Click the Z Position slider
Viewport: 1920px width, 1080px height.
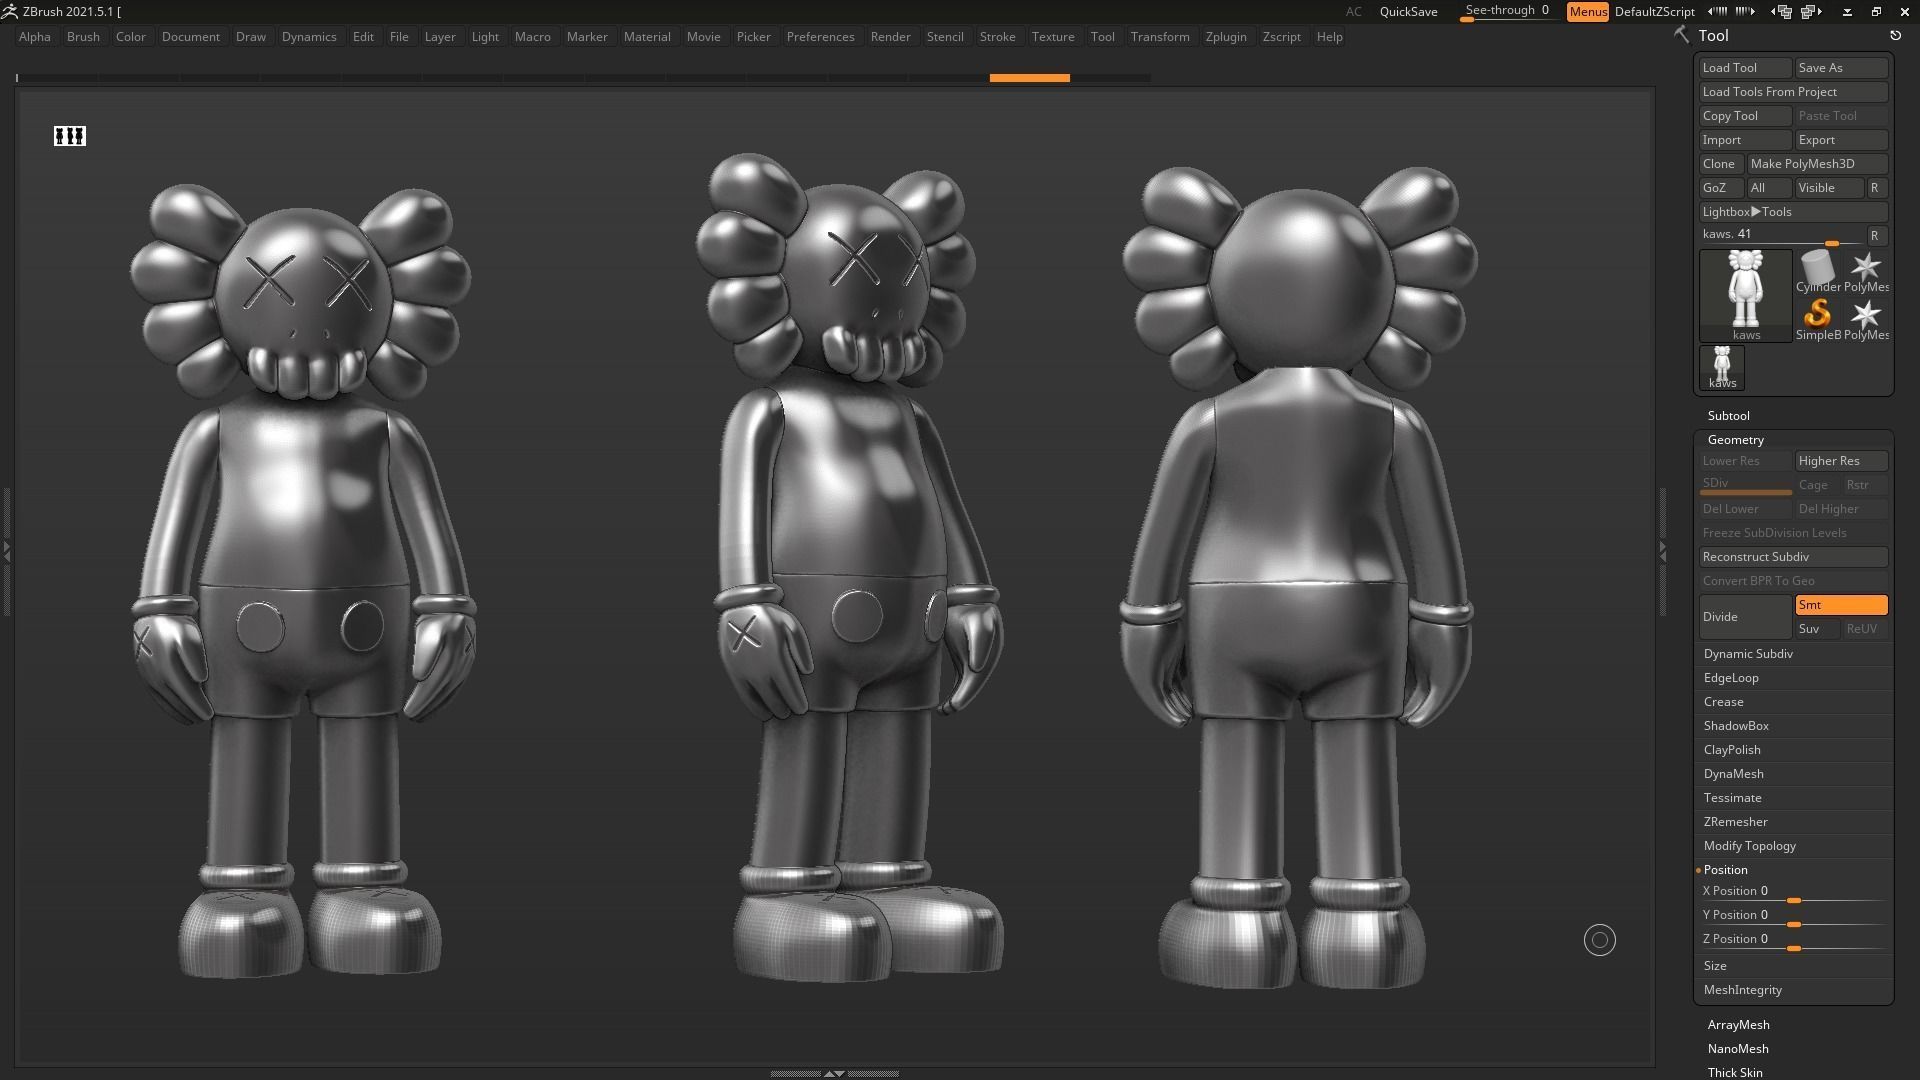click(1793, 940)
